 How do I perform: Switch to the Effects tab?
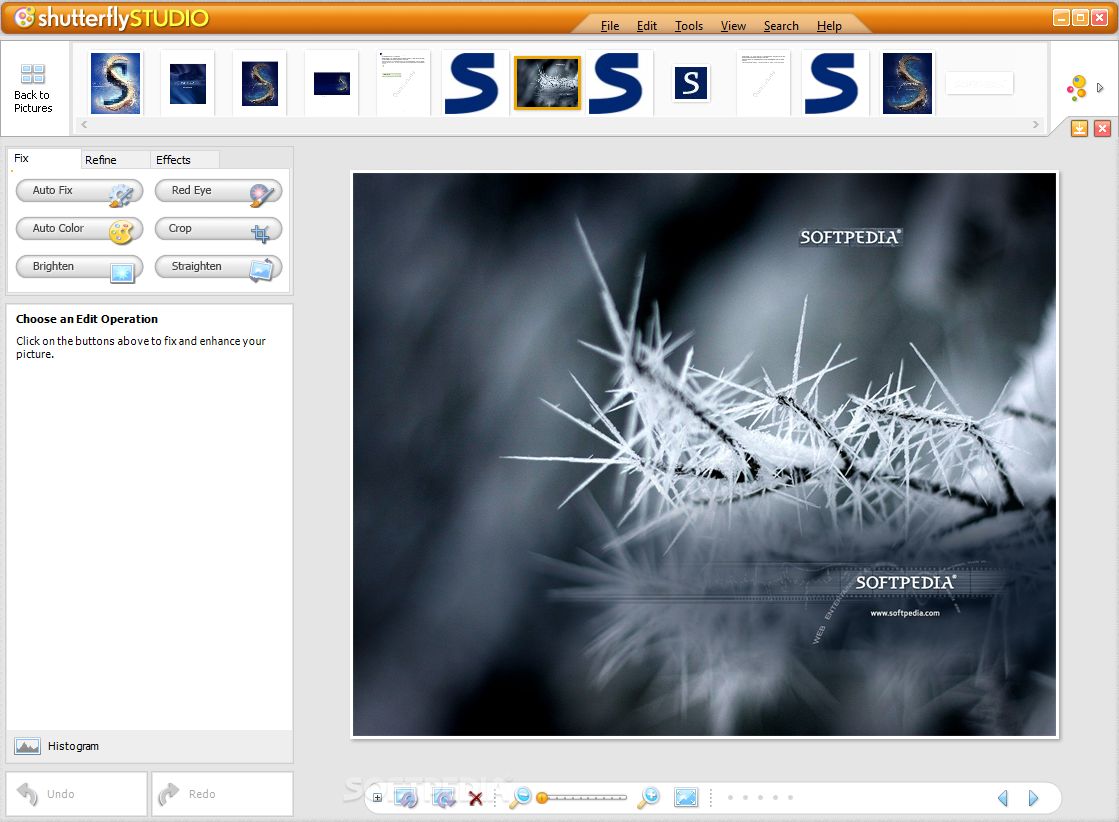click(184, 160)
